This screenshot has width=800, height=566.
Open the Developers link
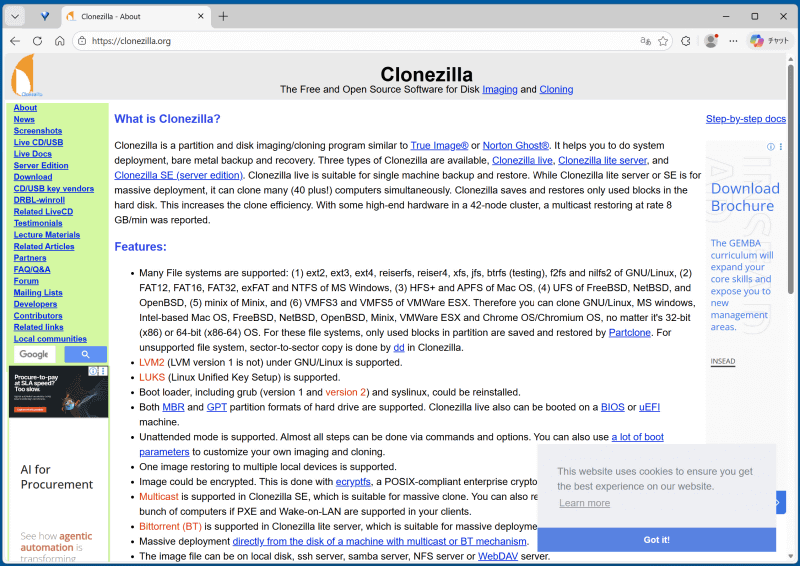(x=35, y=304)
